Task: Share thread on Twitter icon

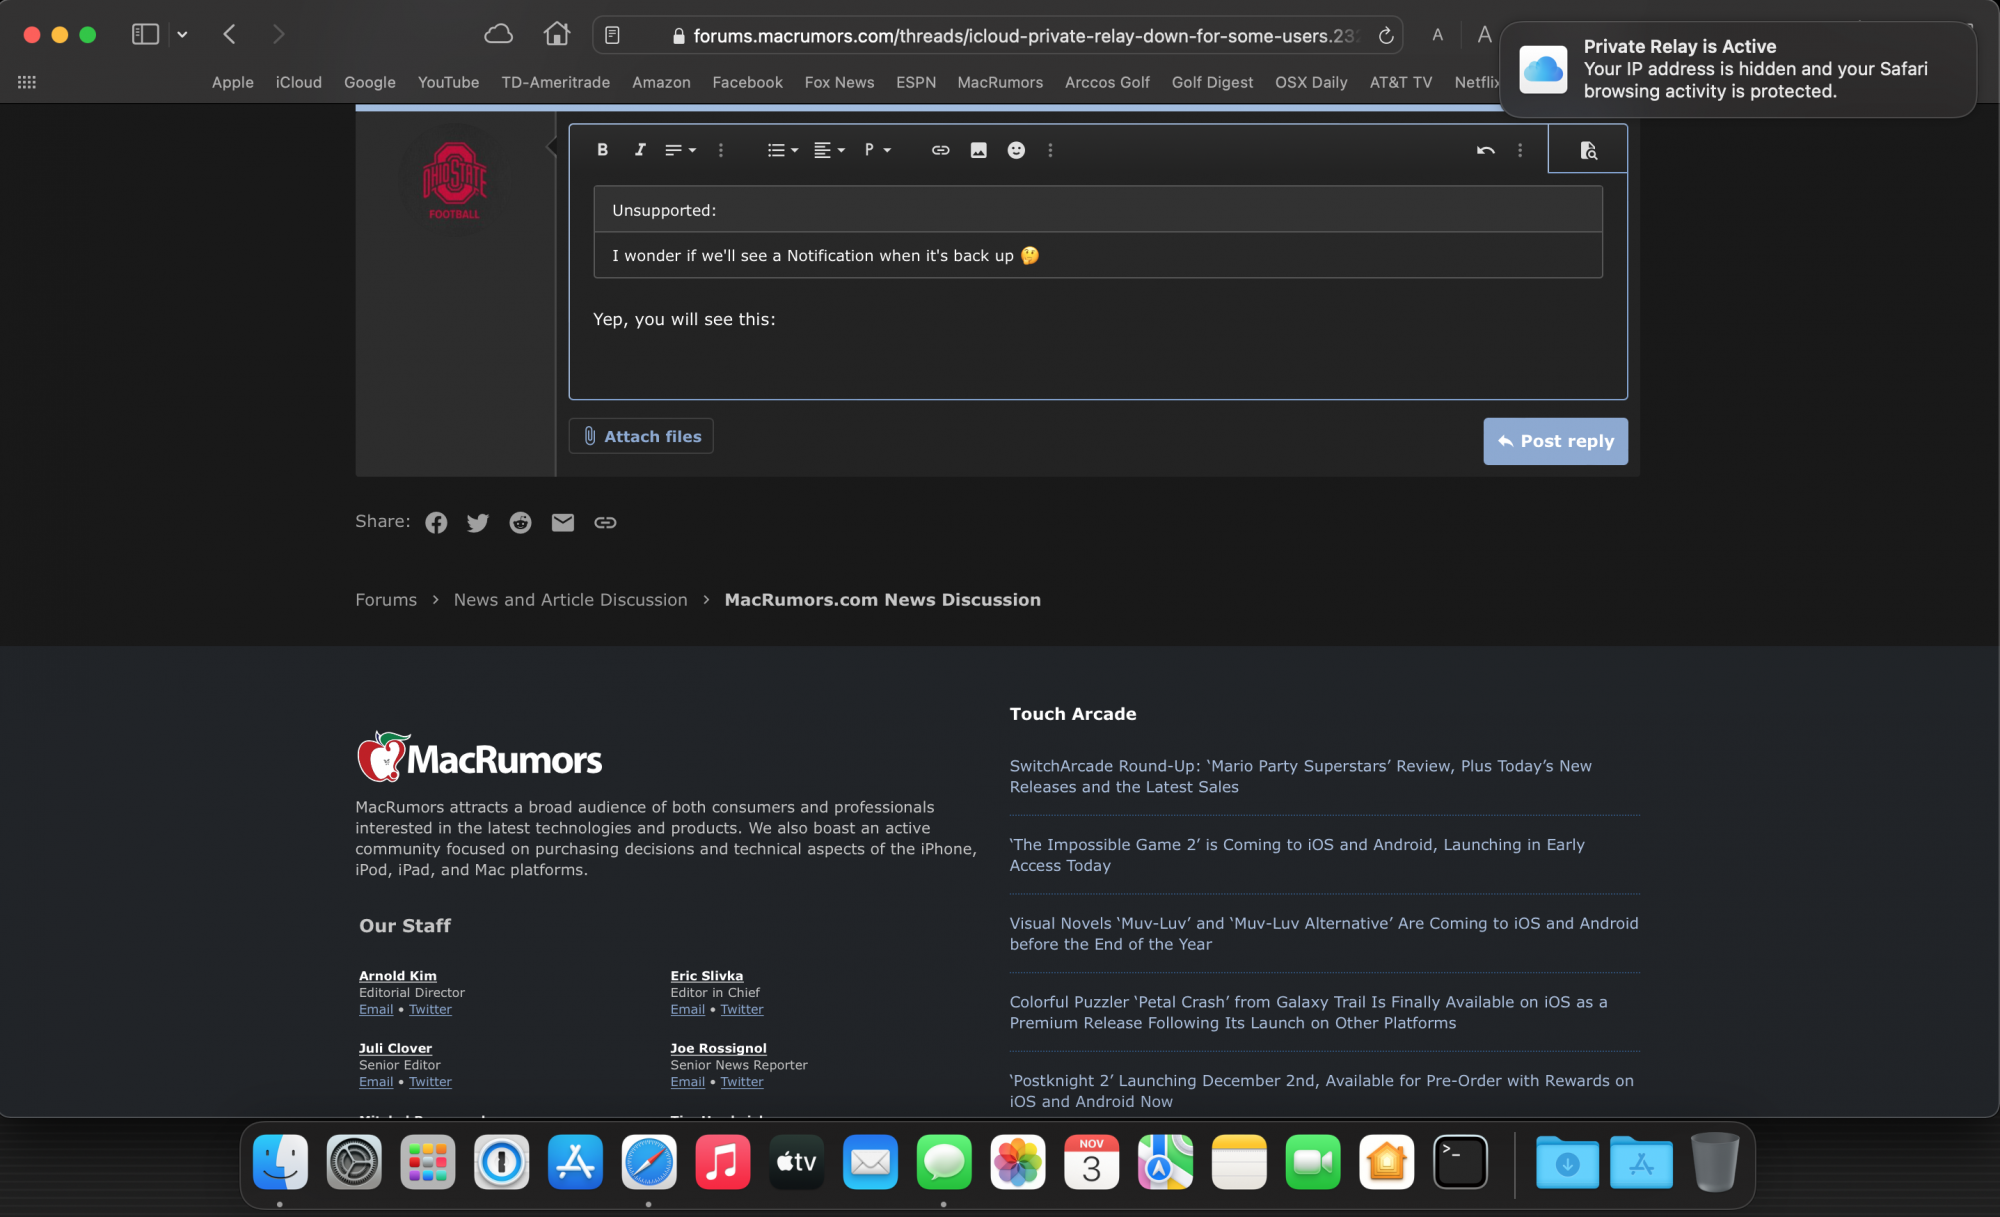Action: 478,522
